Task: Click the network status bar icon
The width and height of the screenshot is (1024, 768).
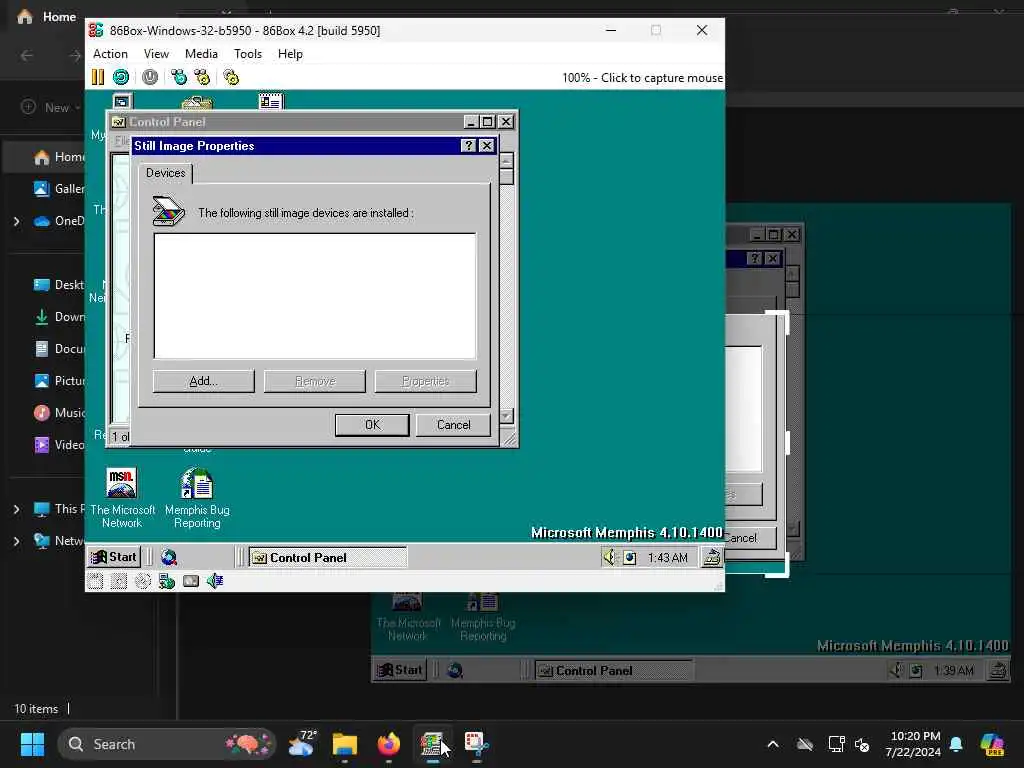Action: (x=167, y=581)
